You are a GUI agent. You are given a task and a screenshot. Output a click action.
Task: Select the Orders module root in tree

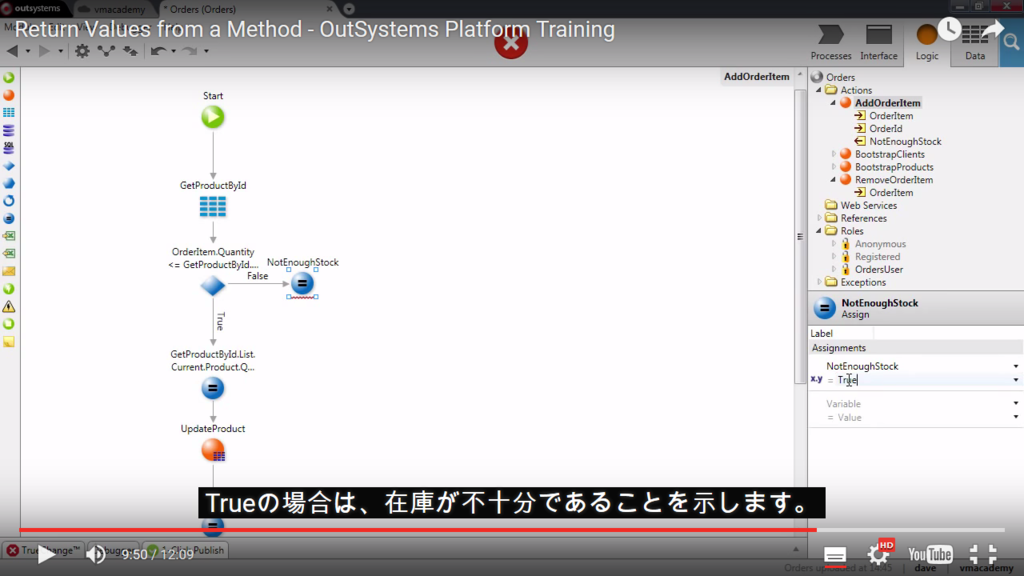(x=840, y=77)
